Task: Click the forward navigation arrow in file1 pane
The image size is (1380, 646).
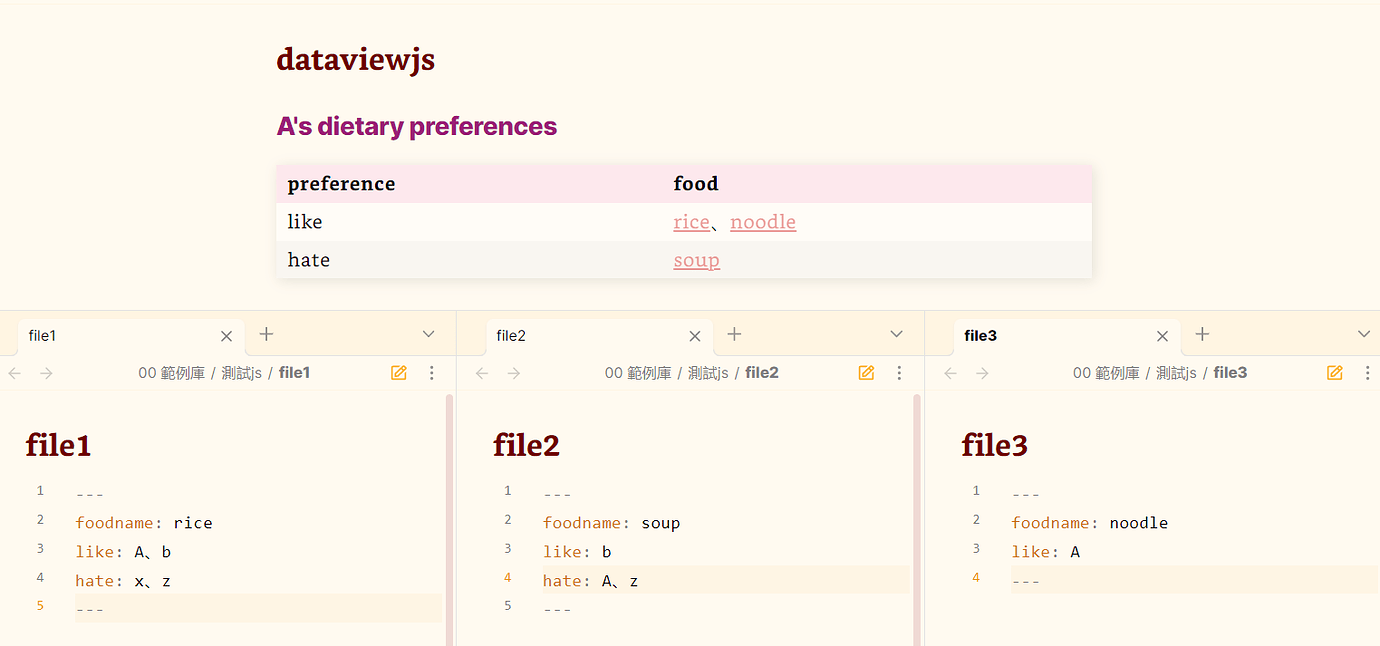Action: [46, 372]
